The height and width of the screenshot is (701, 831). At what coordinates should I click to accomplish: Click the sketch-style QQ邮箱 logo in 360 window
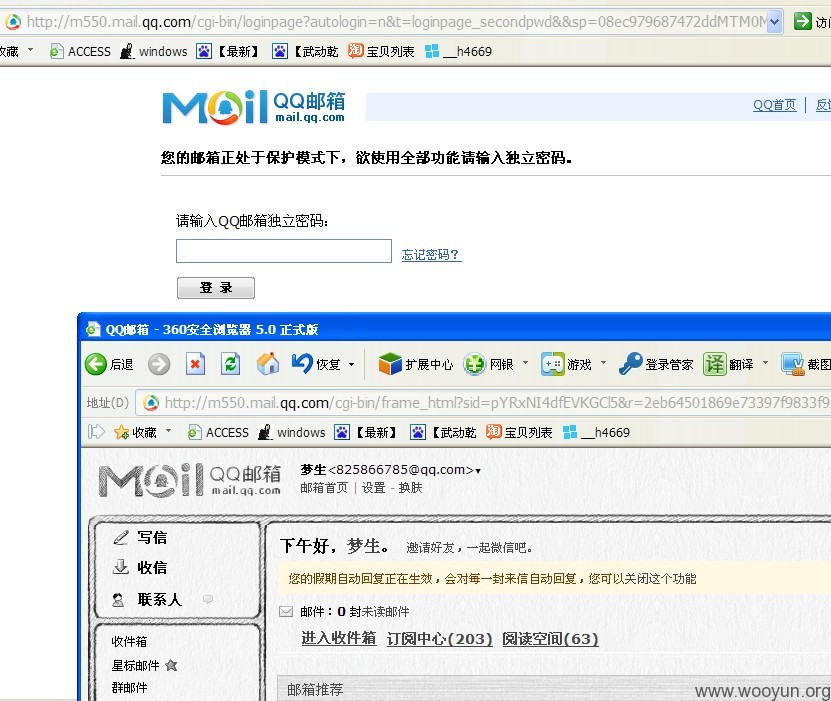pyautogui.click(x=190, y=480)
